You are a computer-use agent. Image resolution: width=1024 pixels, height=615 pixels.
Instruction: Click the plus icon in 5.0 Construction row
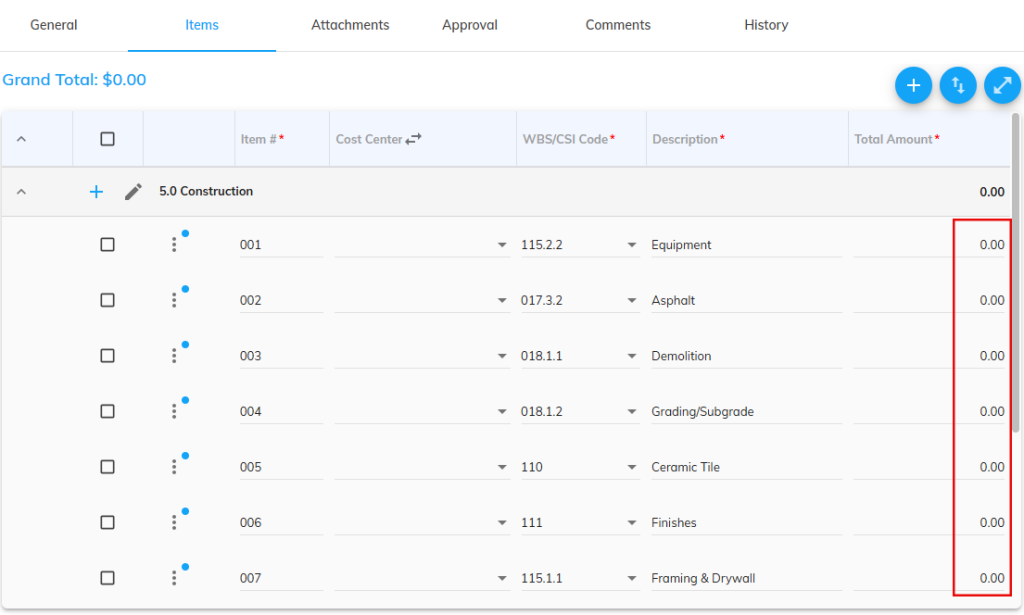point(96,191)
